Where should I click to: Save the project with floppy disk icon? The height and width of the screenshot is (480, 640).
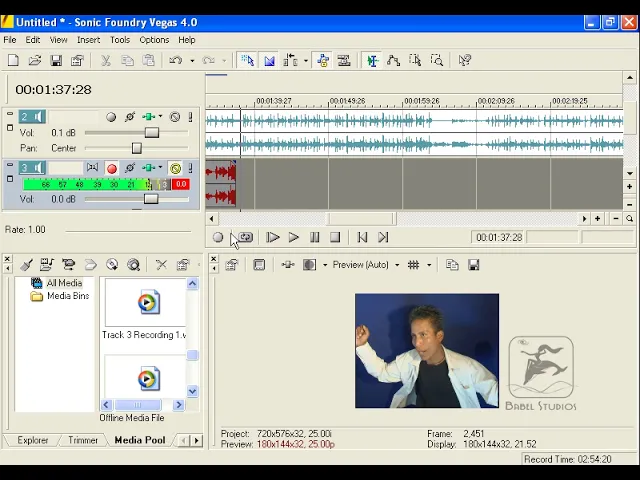click(x=56, y=60)
